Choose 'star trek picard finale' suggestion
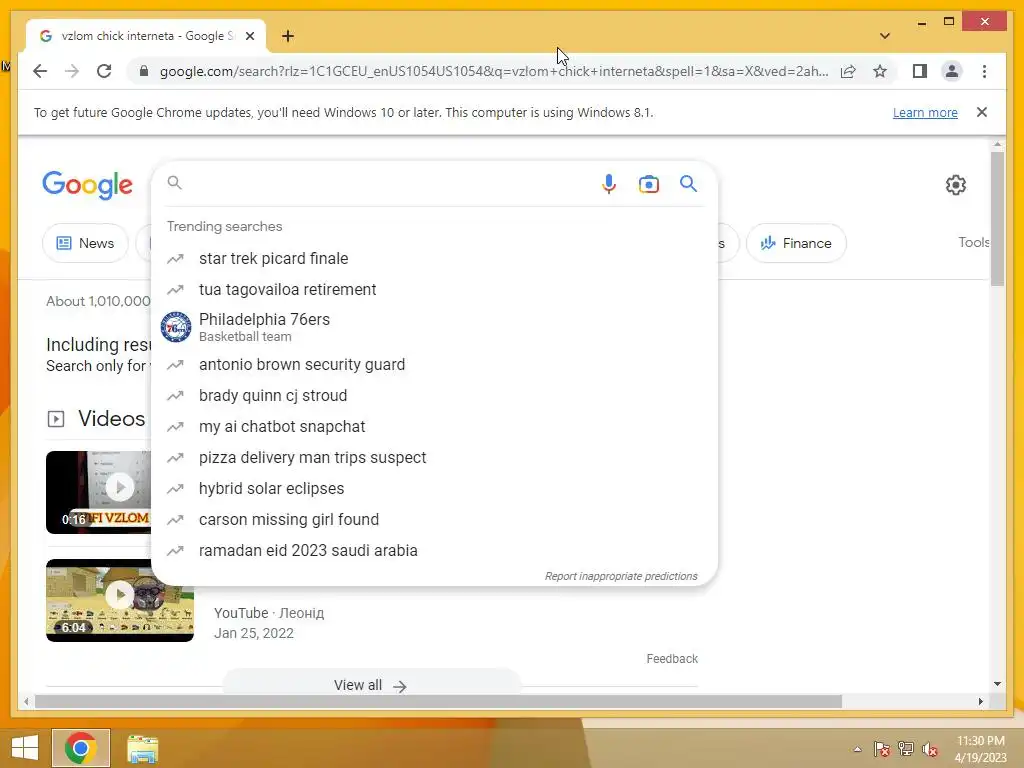The width and height of the screenshot is (1024, 768). 434,259
